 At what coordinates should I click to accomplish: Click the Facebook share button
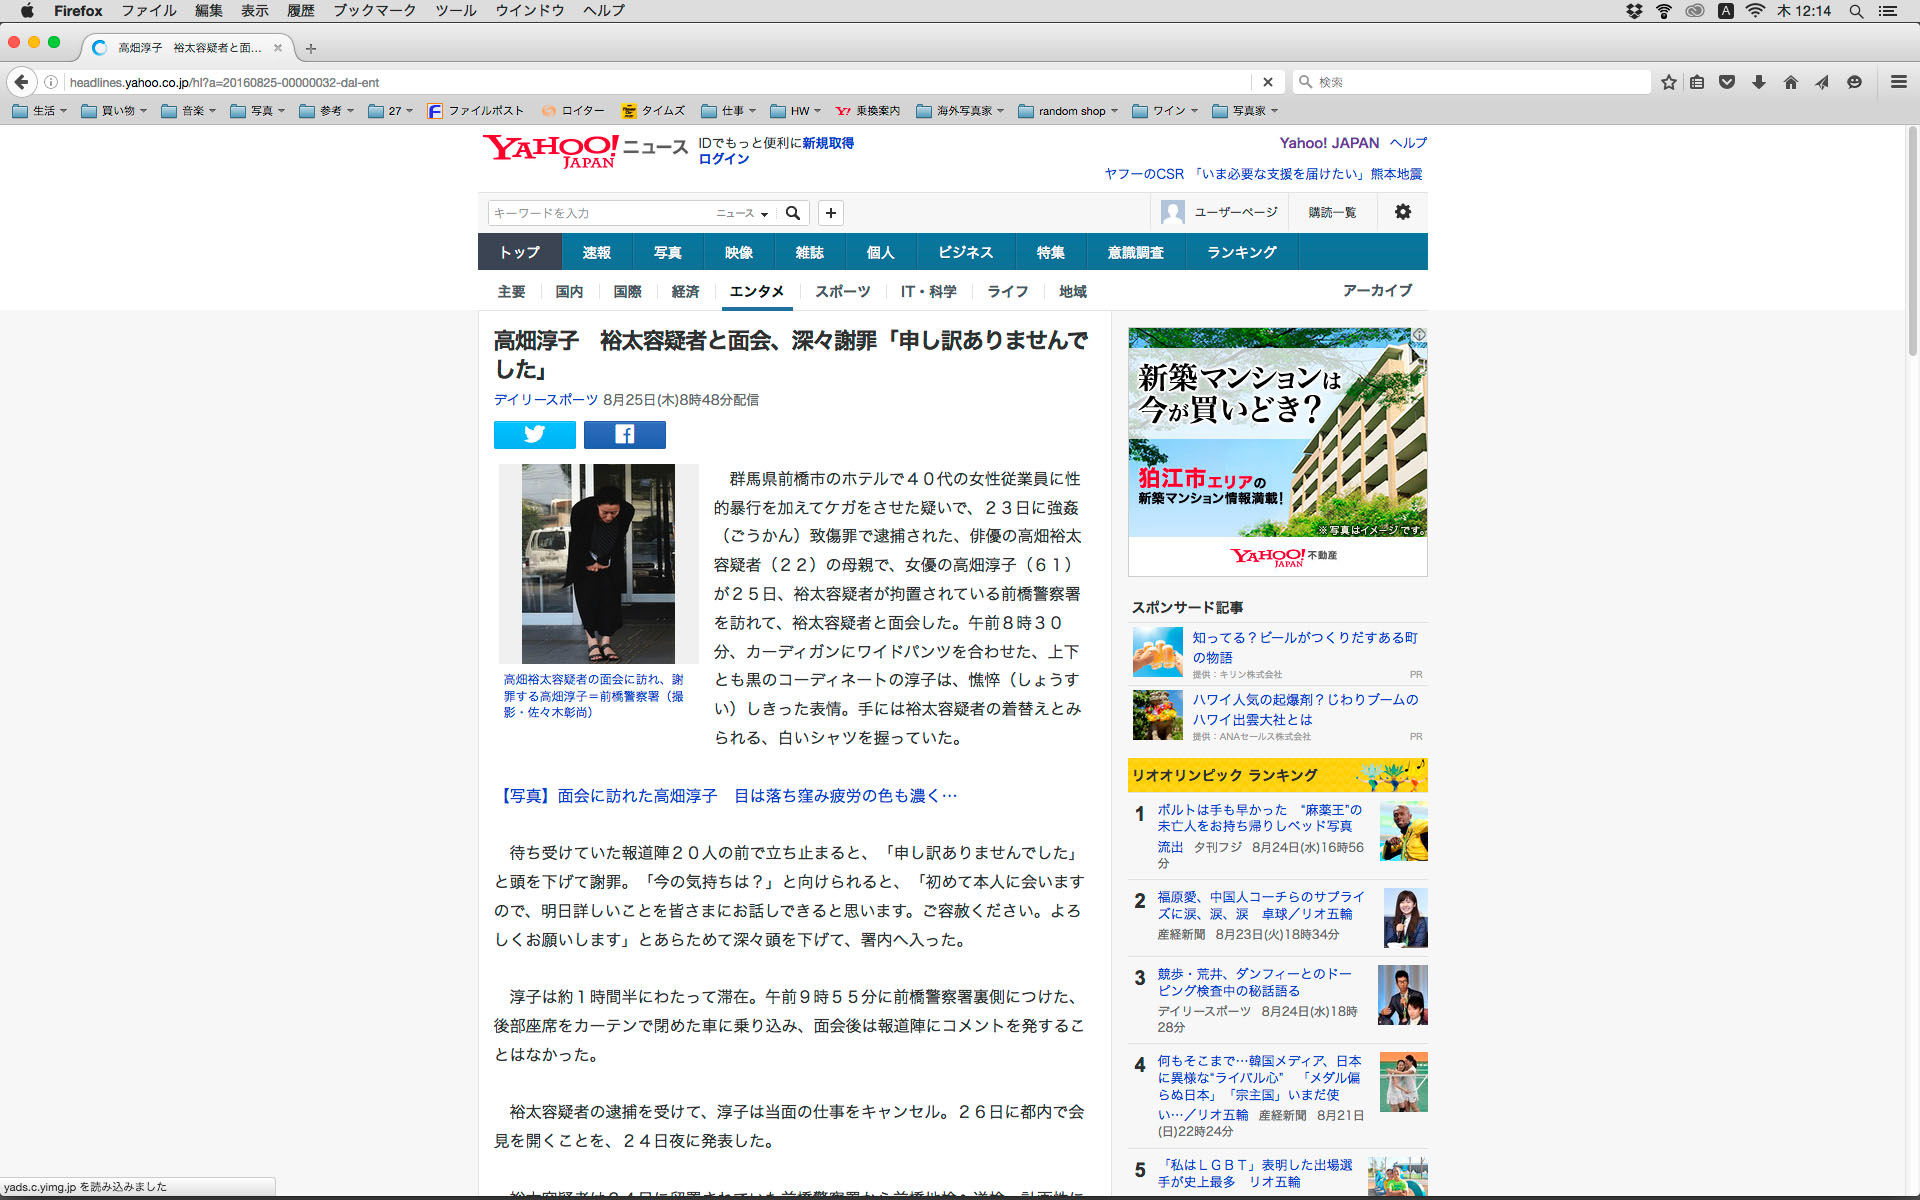pyautogui.click(x=624, y=434)
